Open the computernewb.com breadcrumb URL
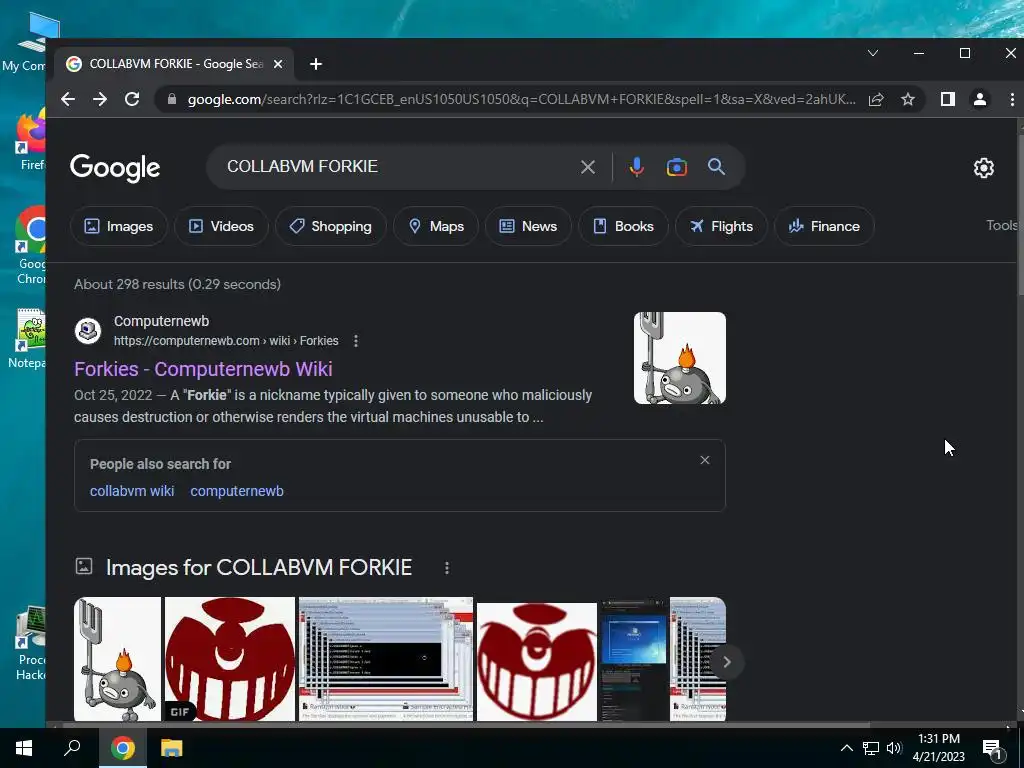Screen dimensions: 1024x768 pos(226,341)
